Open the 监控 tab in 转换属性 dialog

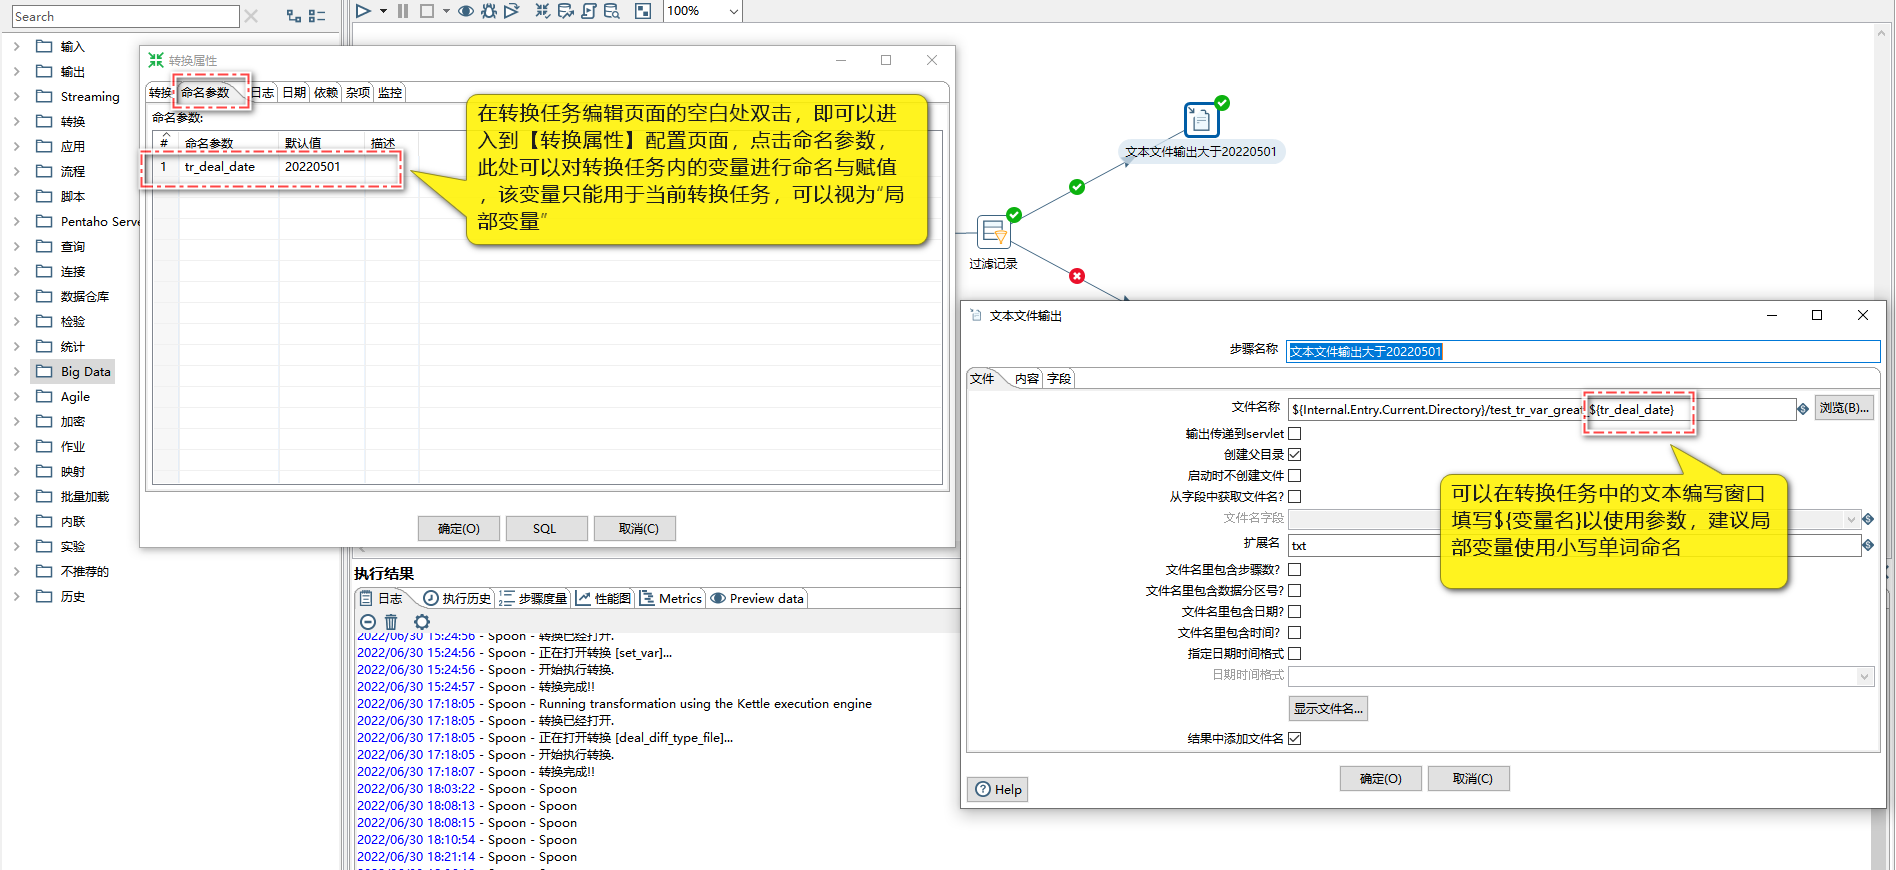(x=390, y=93)
